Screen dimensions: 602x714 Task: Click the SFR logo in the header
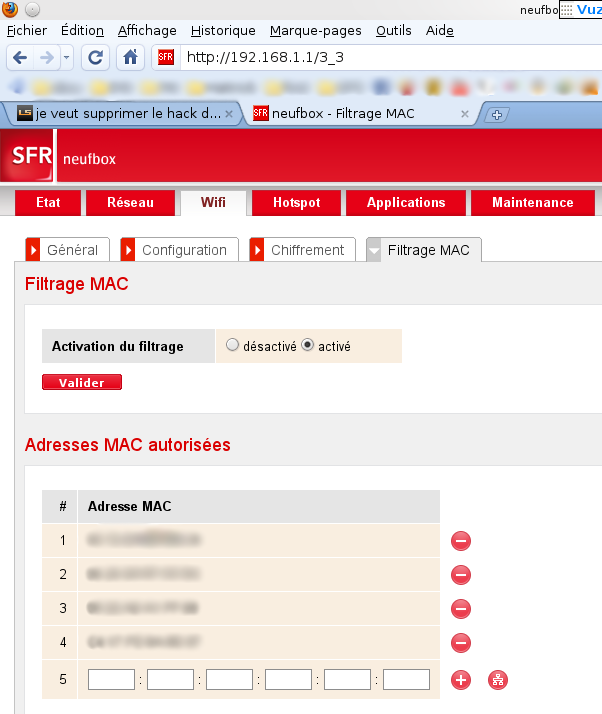(x=27, y=155)
